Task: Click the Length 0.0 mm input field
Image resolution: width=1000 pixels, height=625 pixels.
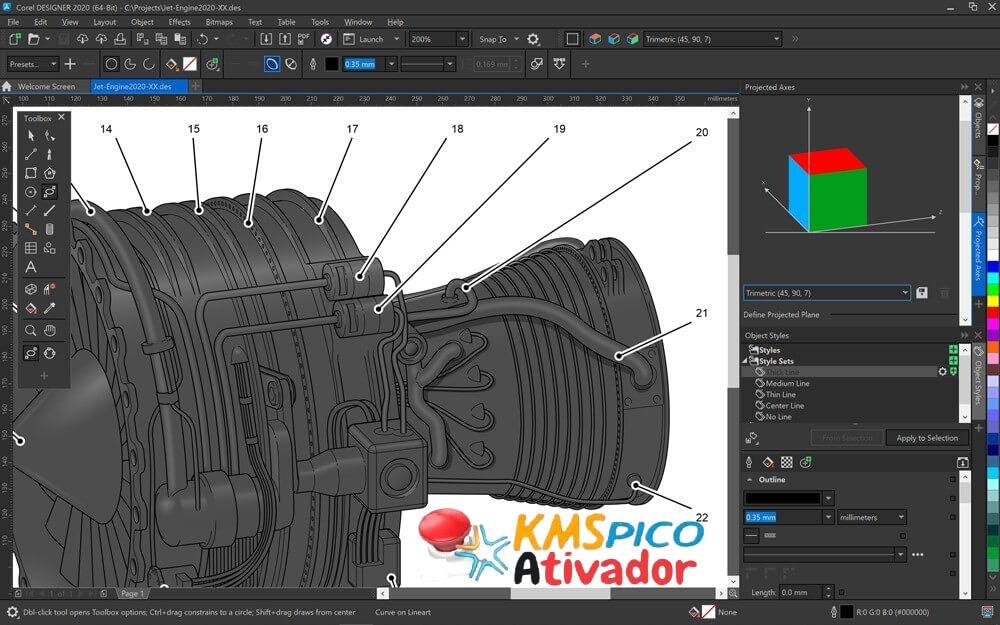Action: [801, 592]
